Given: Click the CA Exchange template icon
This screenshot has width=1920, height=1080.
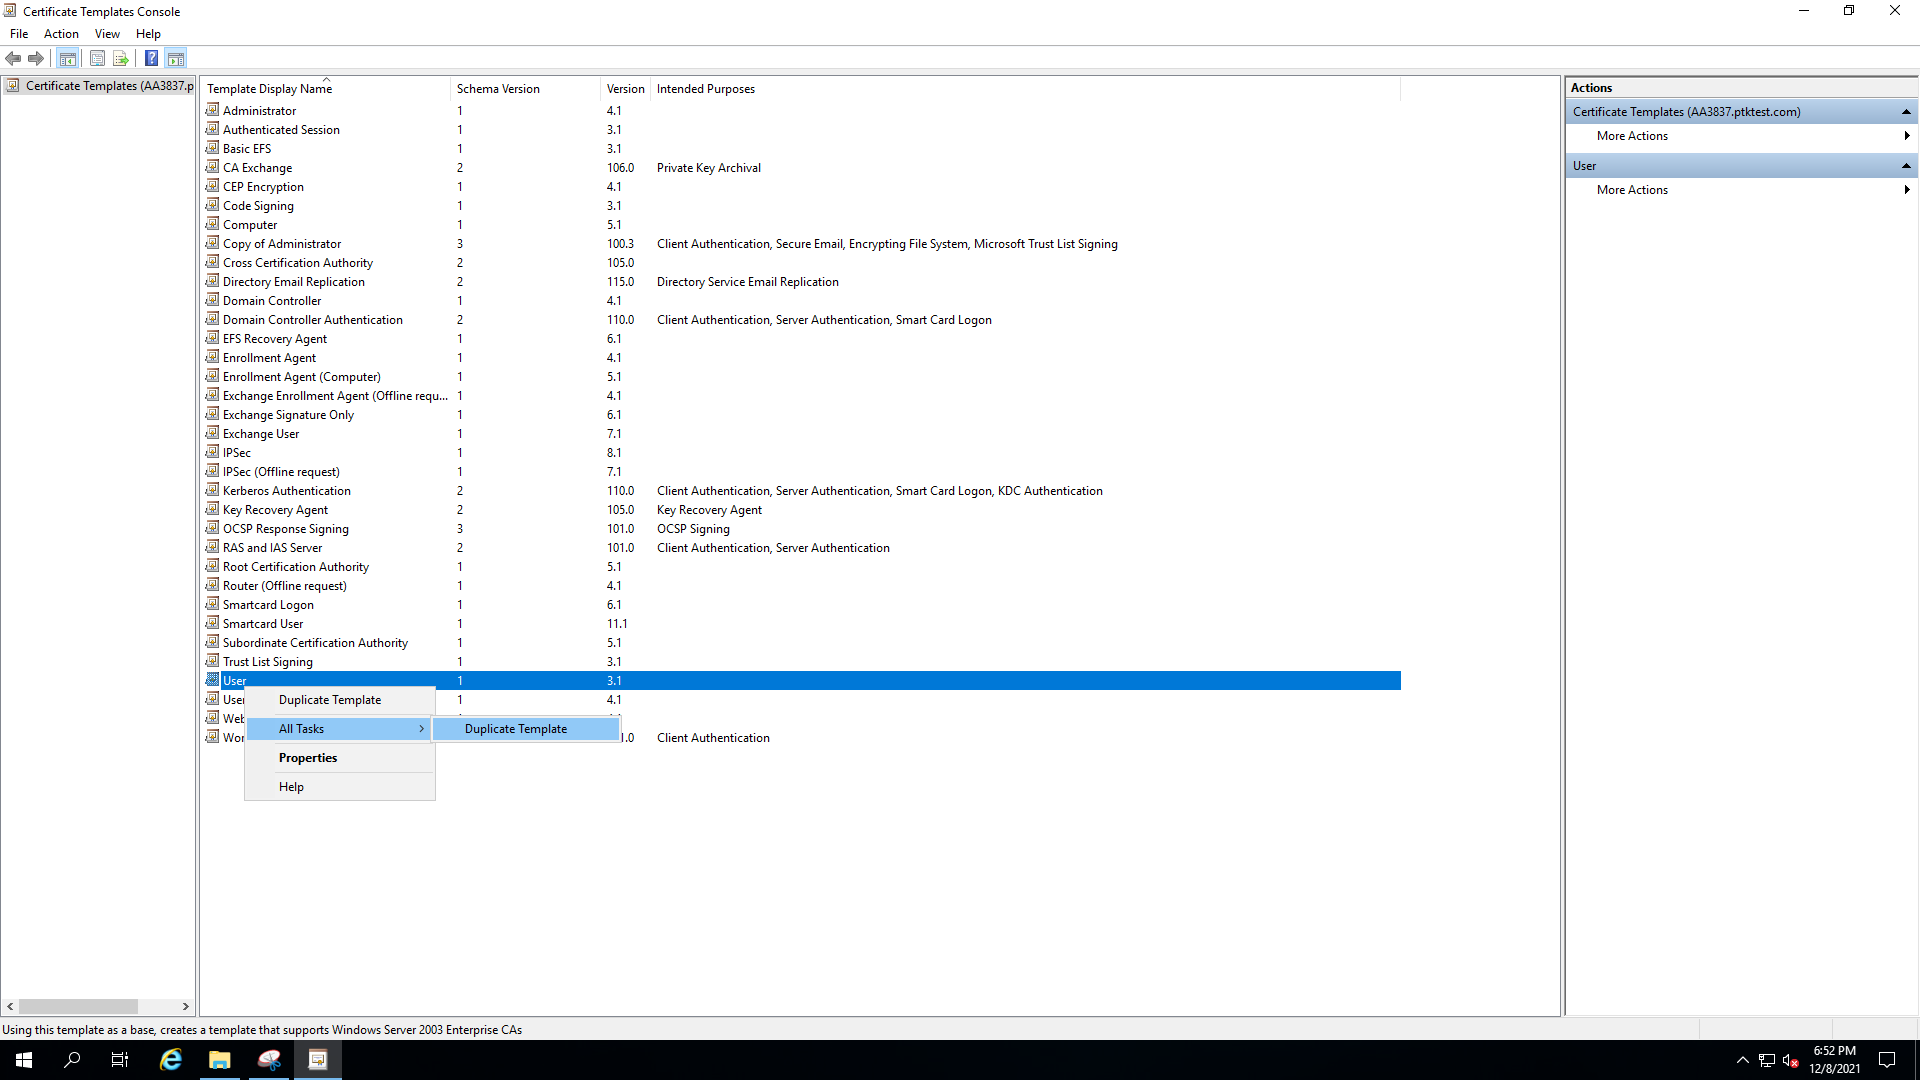Looking at the screenshot, I should [212, 167].
